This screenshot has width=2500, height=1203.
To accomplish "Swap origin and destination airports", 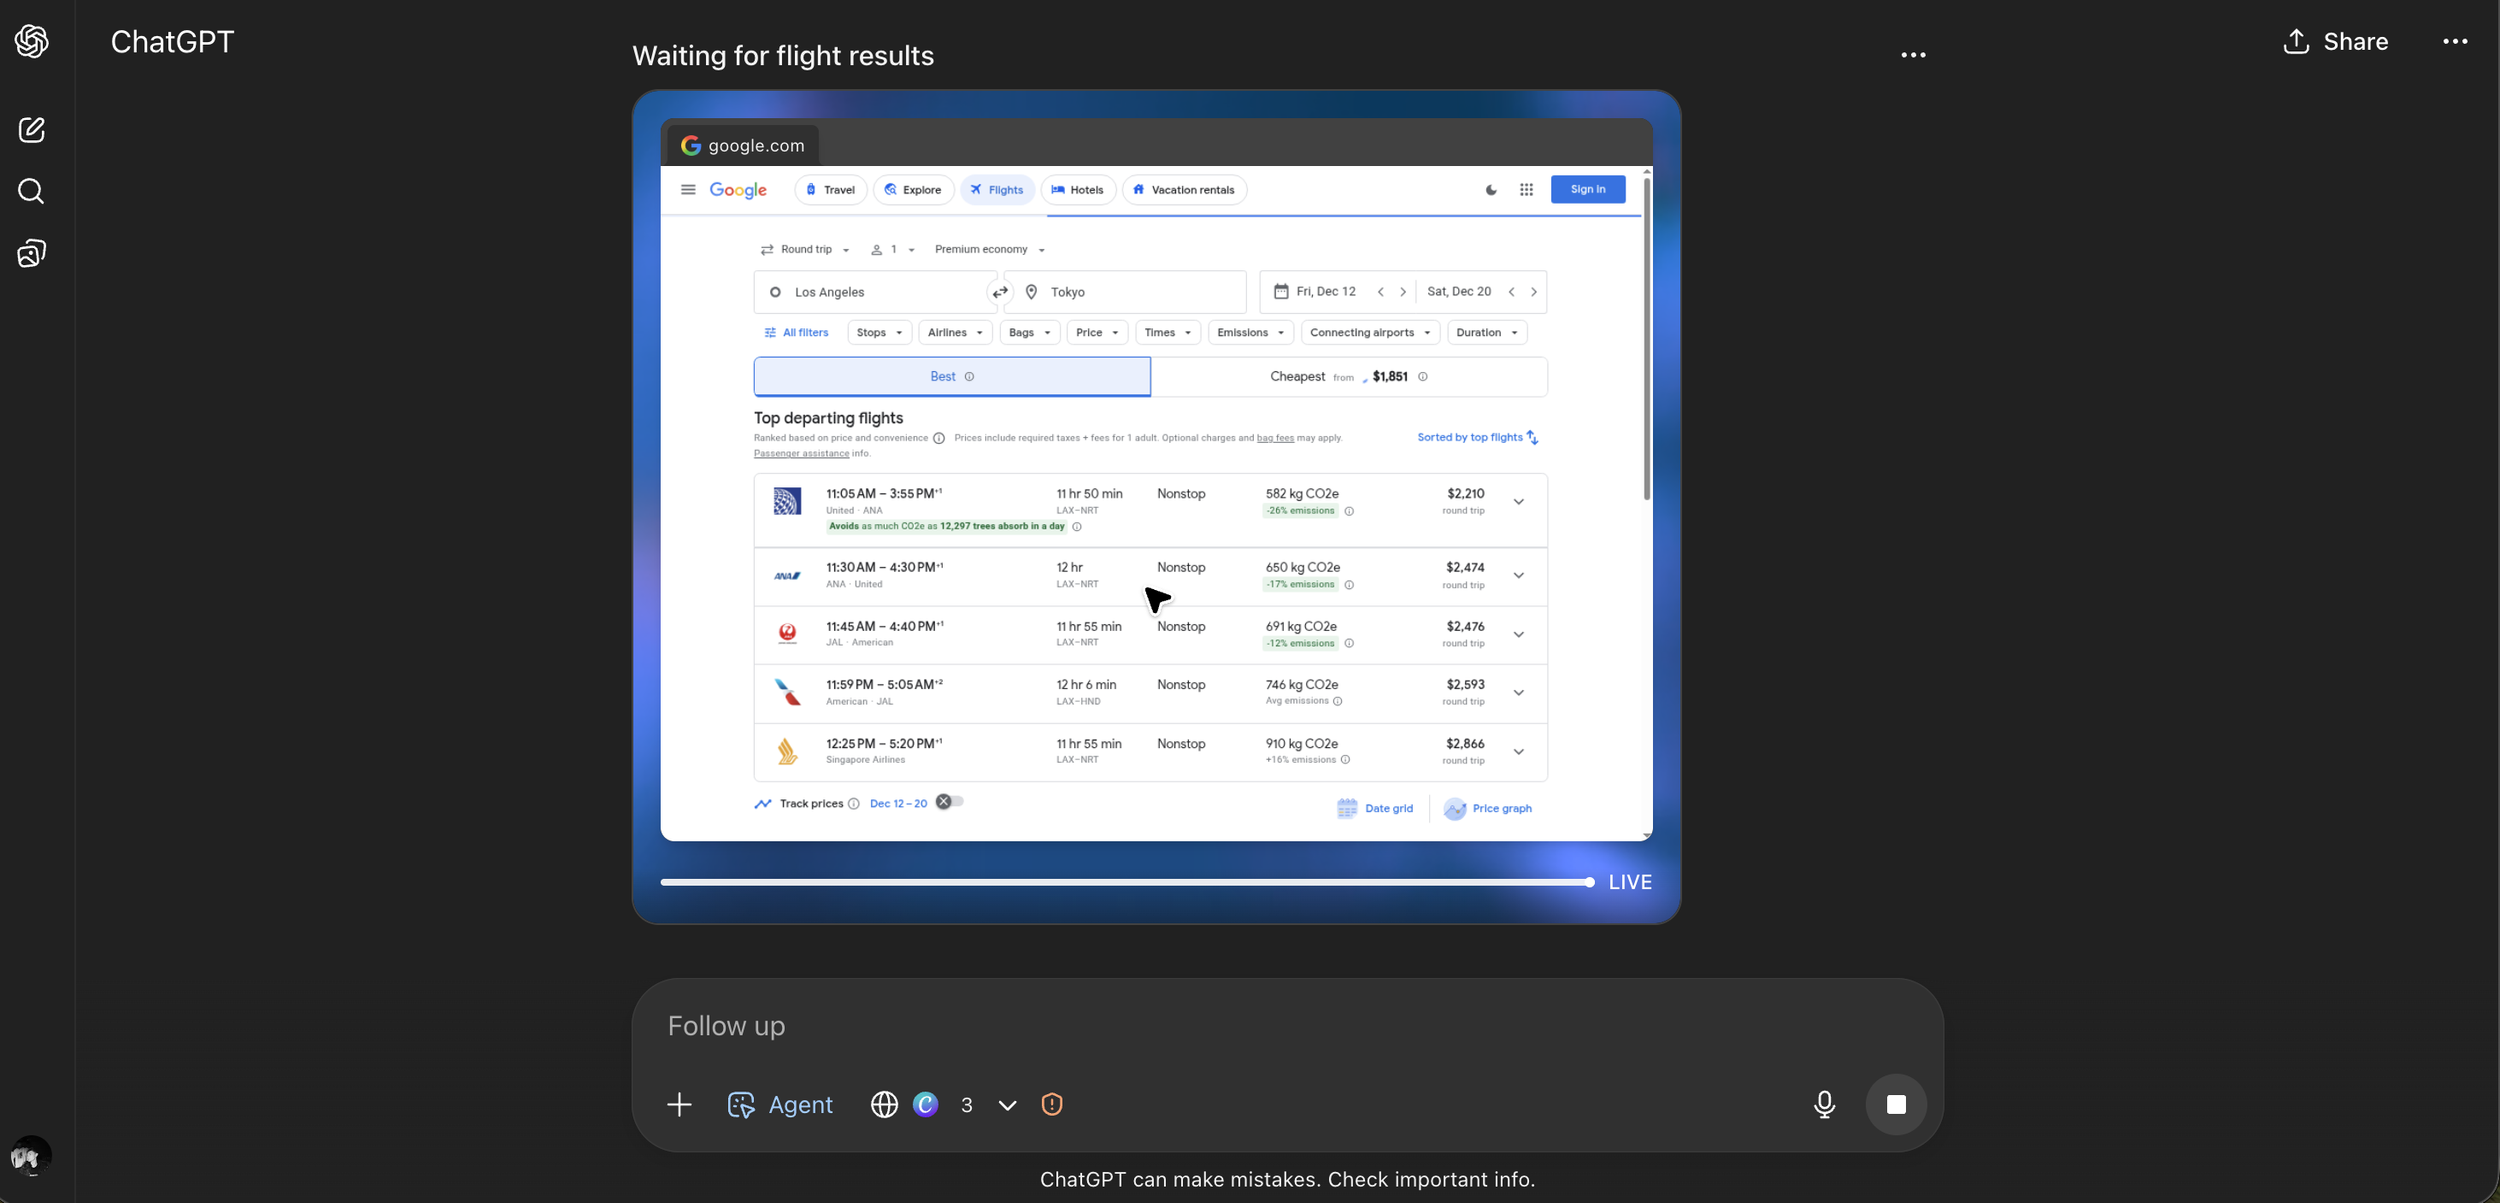I will [999, 292].
